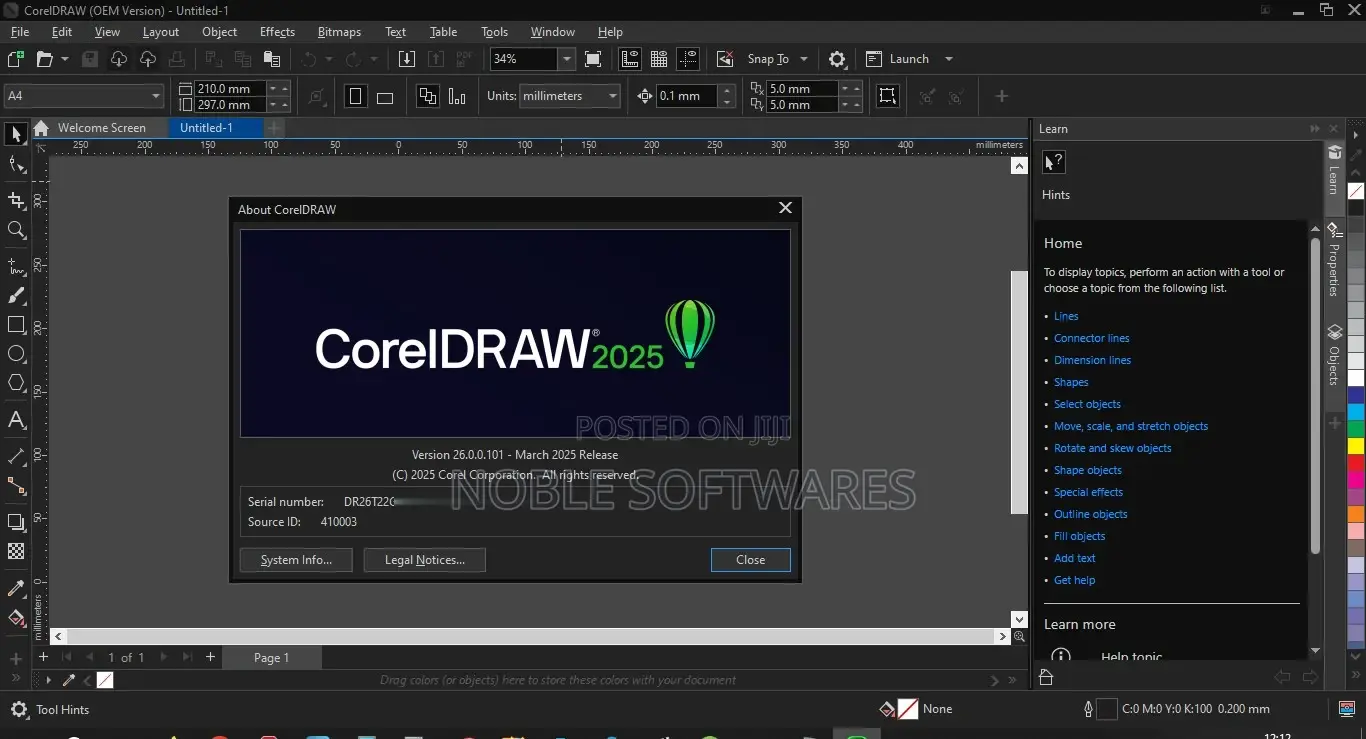
Task: Select the Rectangle tool
Action: (x=16, y=325)
